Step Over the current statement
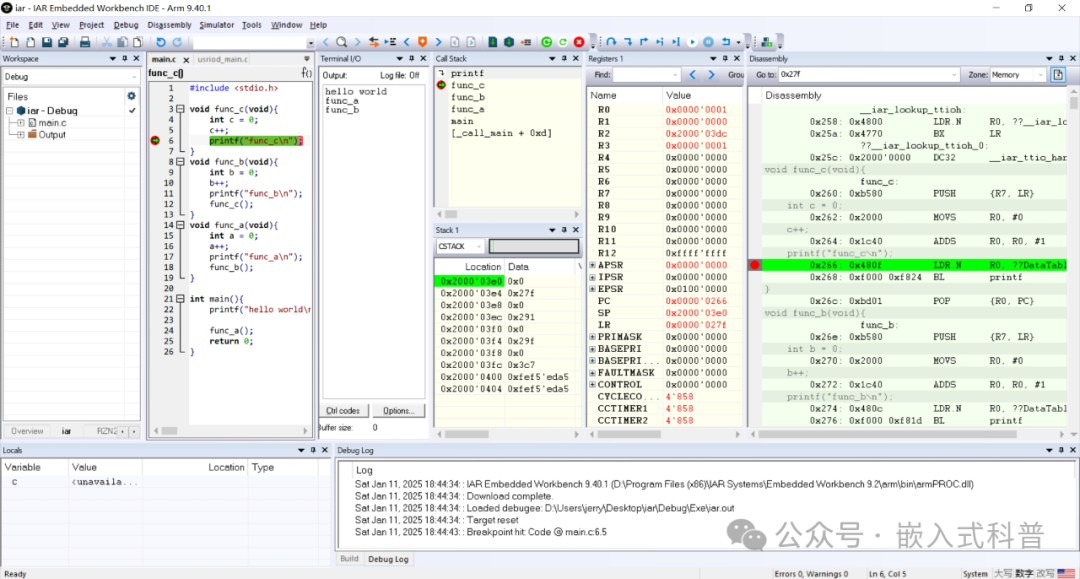Screen dimensions: 1080x579 pos(611,42)
